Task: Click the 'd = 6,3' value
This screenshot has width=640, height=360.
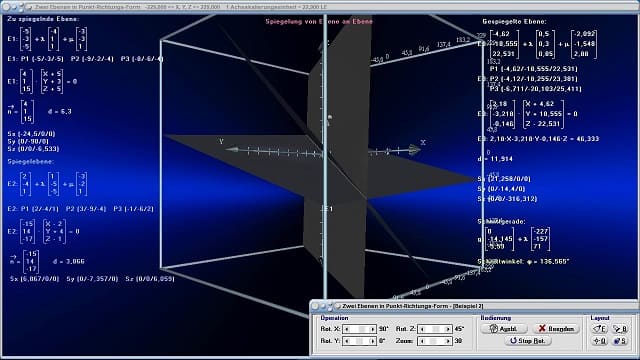Action: (60, 111)
